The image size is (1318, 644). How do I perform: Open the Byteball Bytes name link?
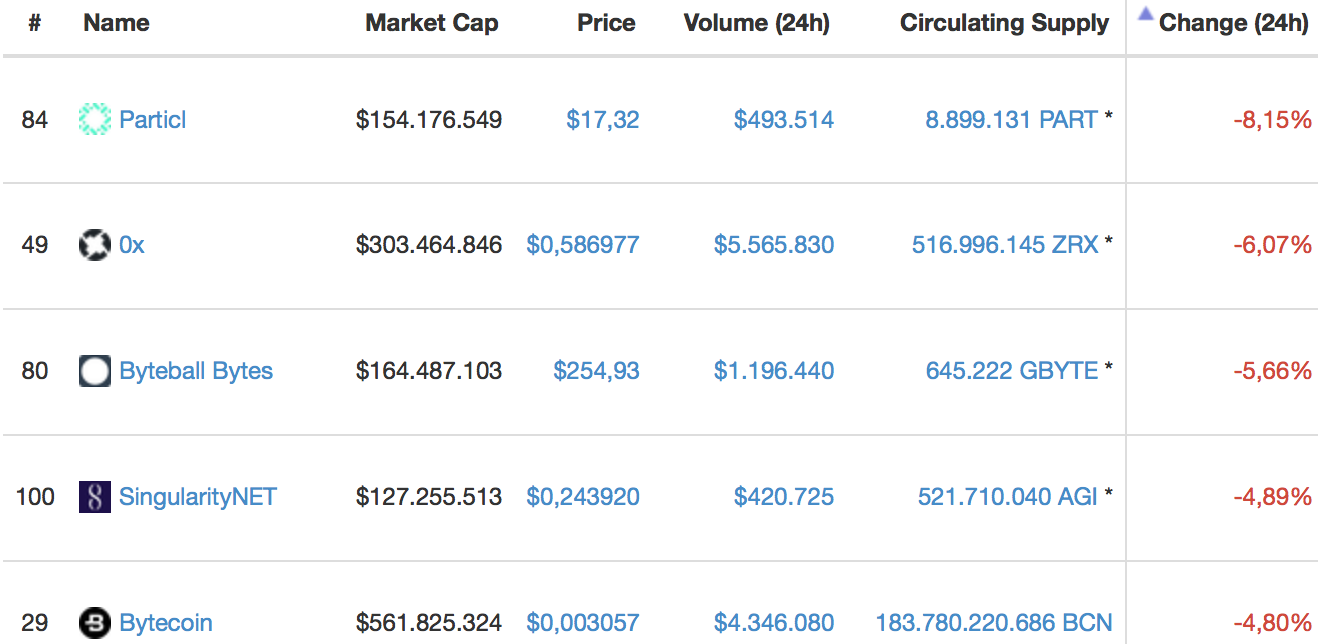click(x=195, y=371)
